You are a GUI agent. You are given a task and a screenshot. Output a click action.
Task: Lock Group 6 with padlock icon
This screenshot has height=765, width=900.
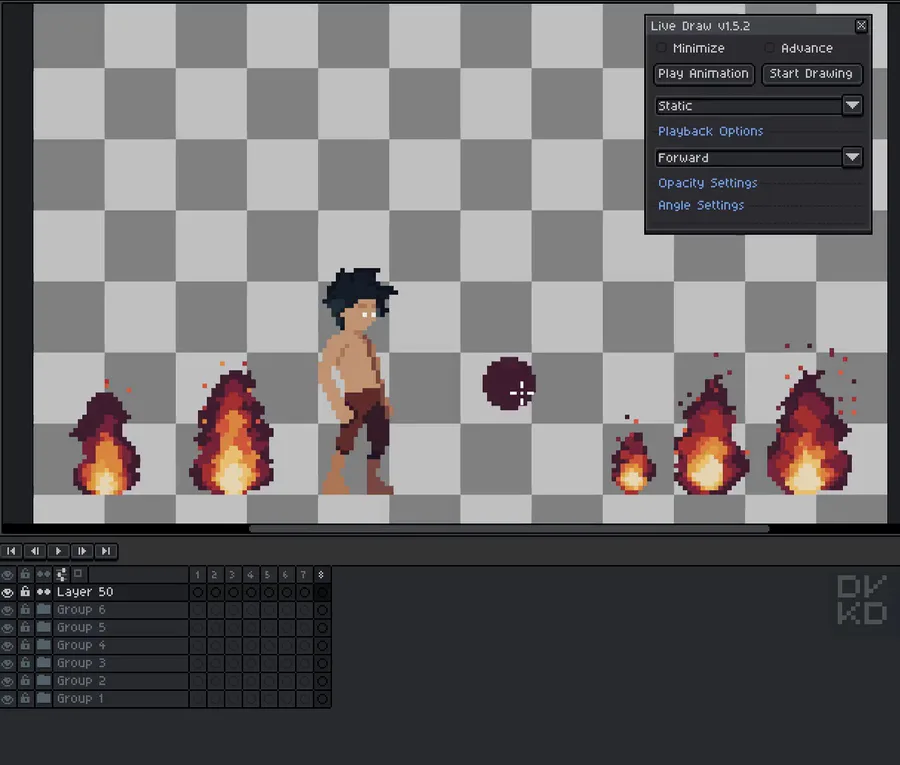[x=25, y=609]
